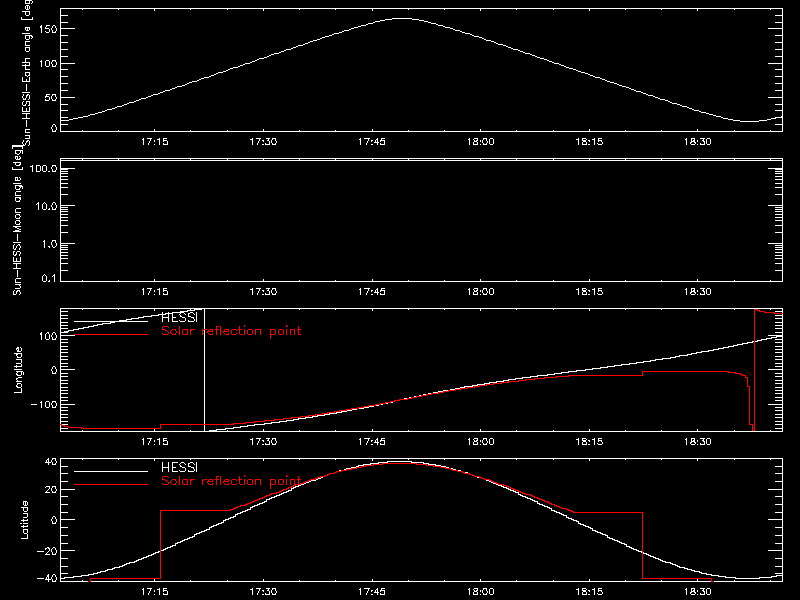Screen dimensions: 800x600
Task: Click white legend line sample in Longitude plot
Action: click(x=111, y=321)
